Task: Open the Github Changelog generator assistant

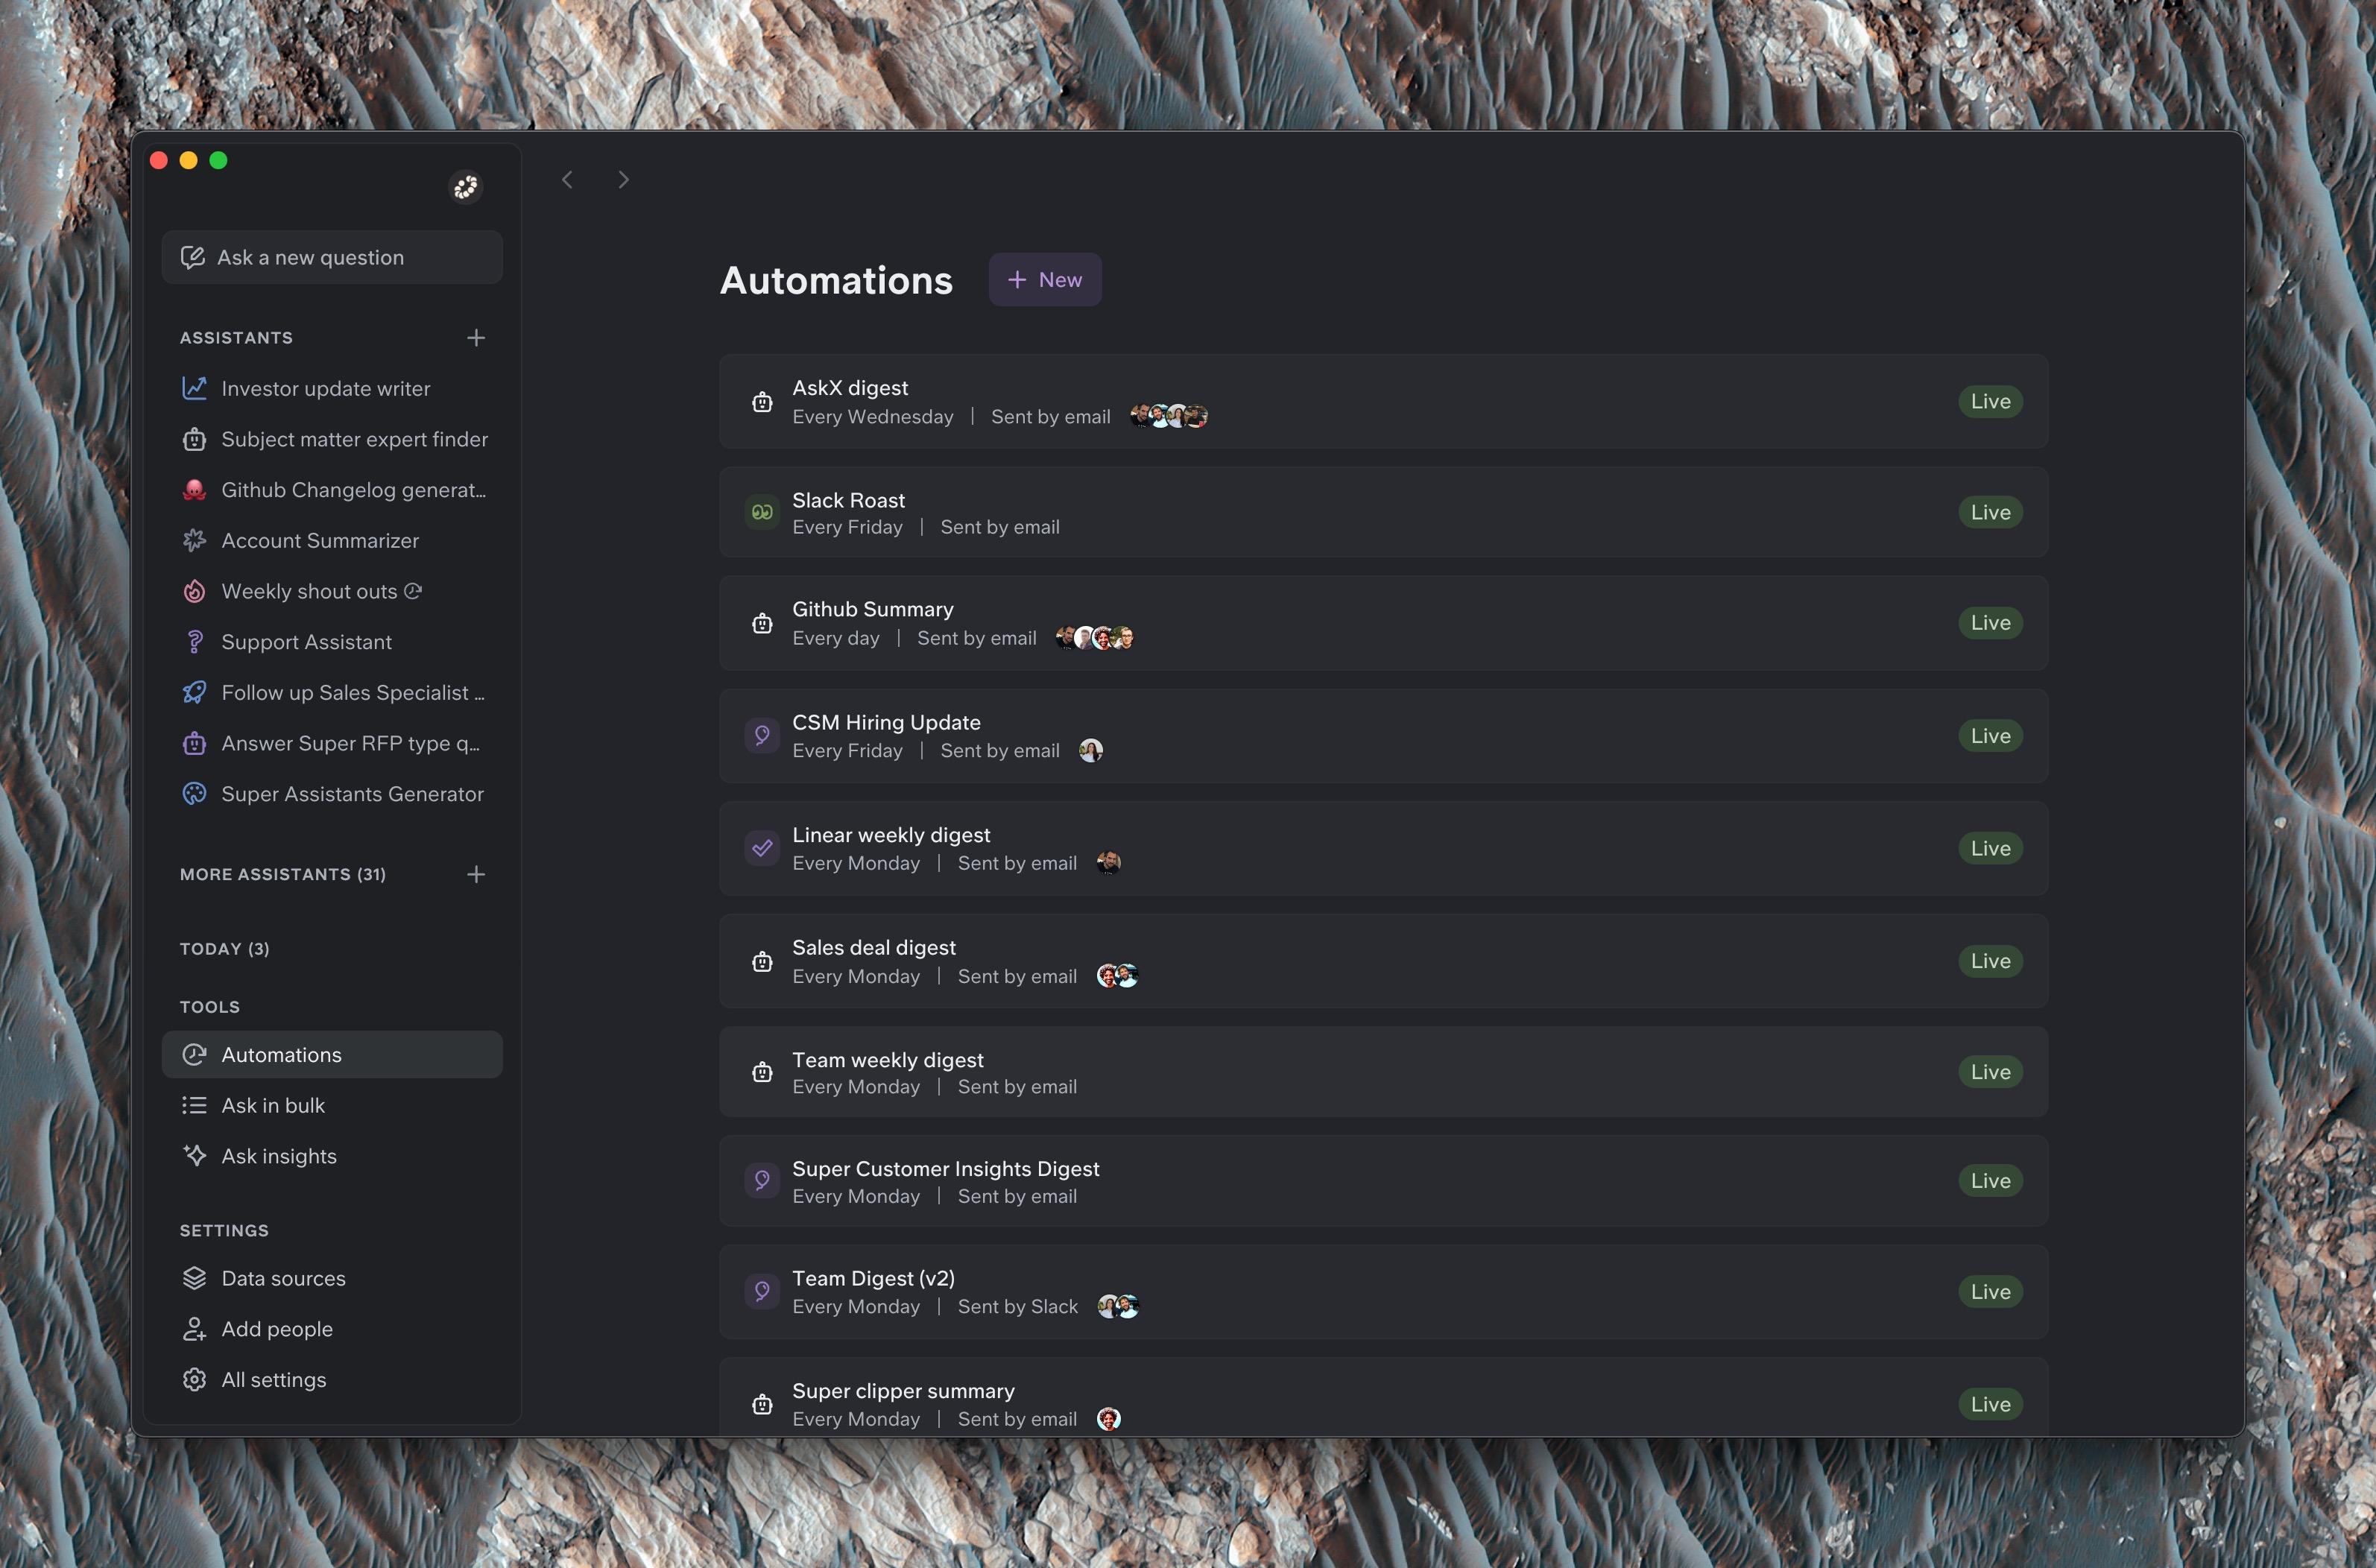Action: coord(332,490)
